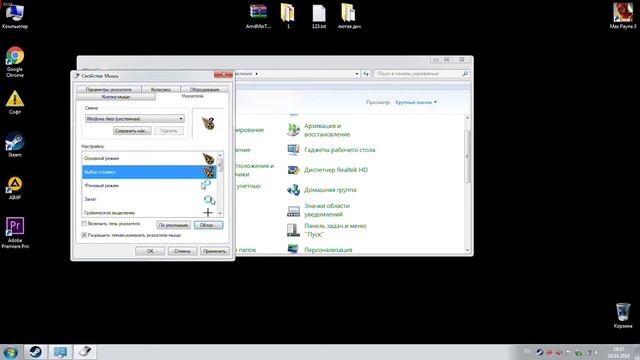640x360 pixels.
Task: Click the Control Panel scroll-down arrow
Action: 468,250
